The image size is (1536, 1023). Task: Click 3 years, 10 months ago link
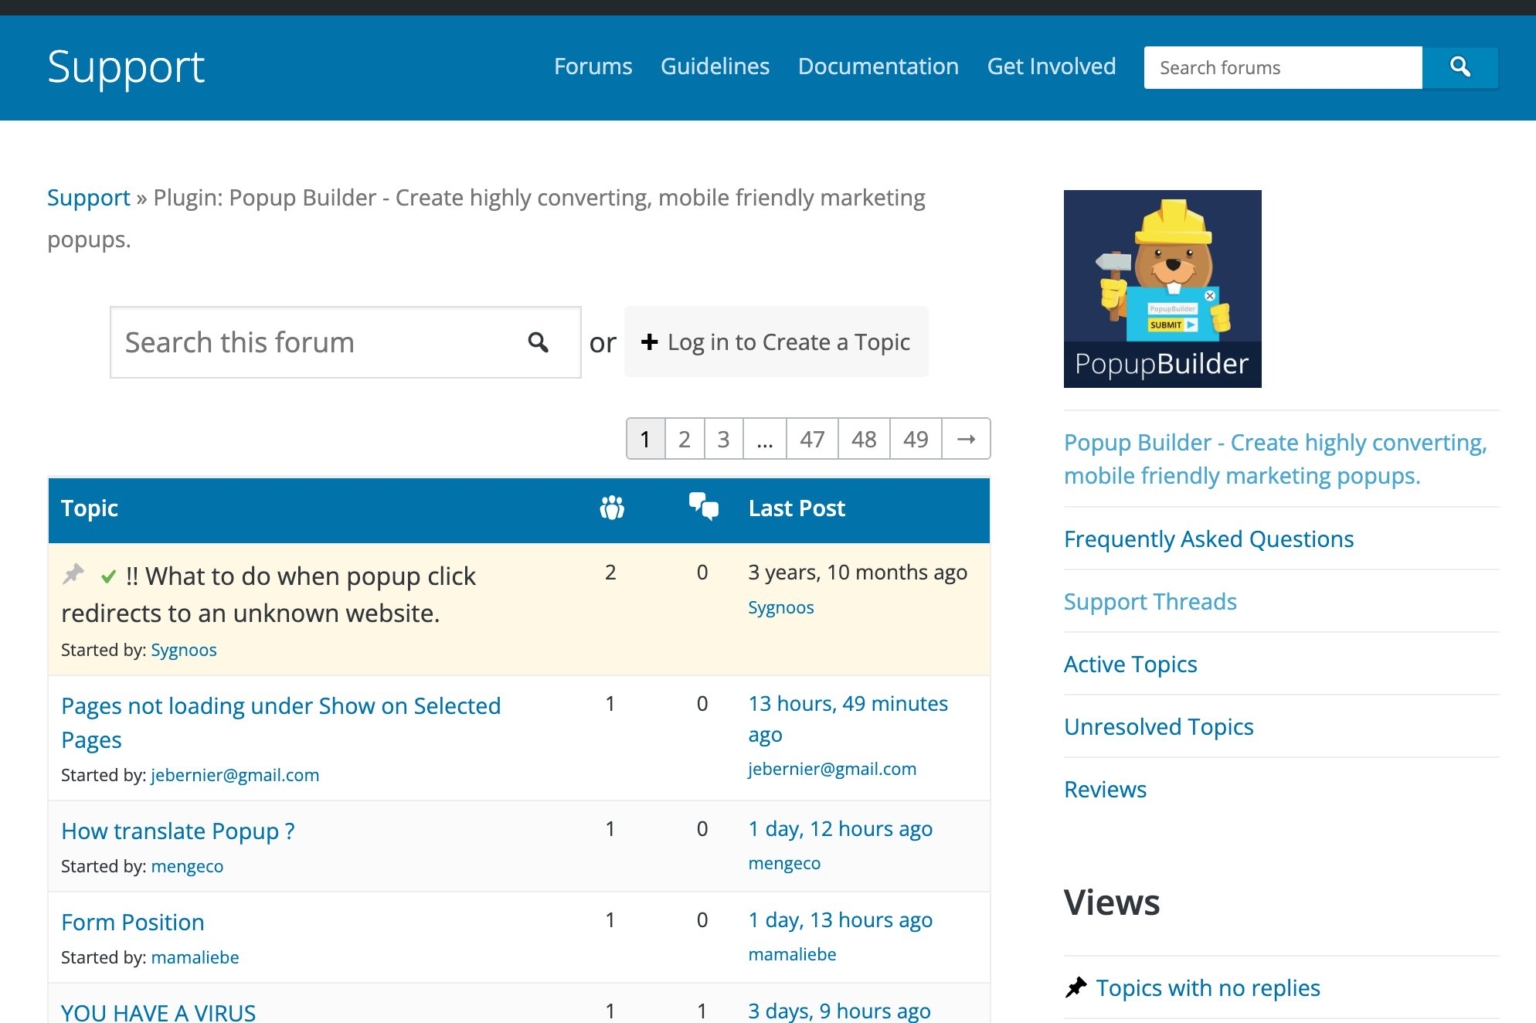858,573
